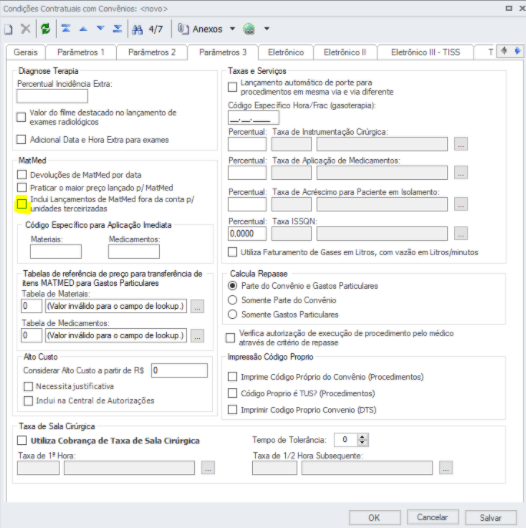Go to previous record up arrow

pos(83,29)
